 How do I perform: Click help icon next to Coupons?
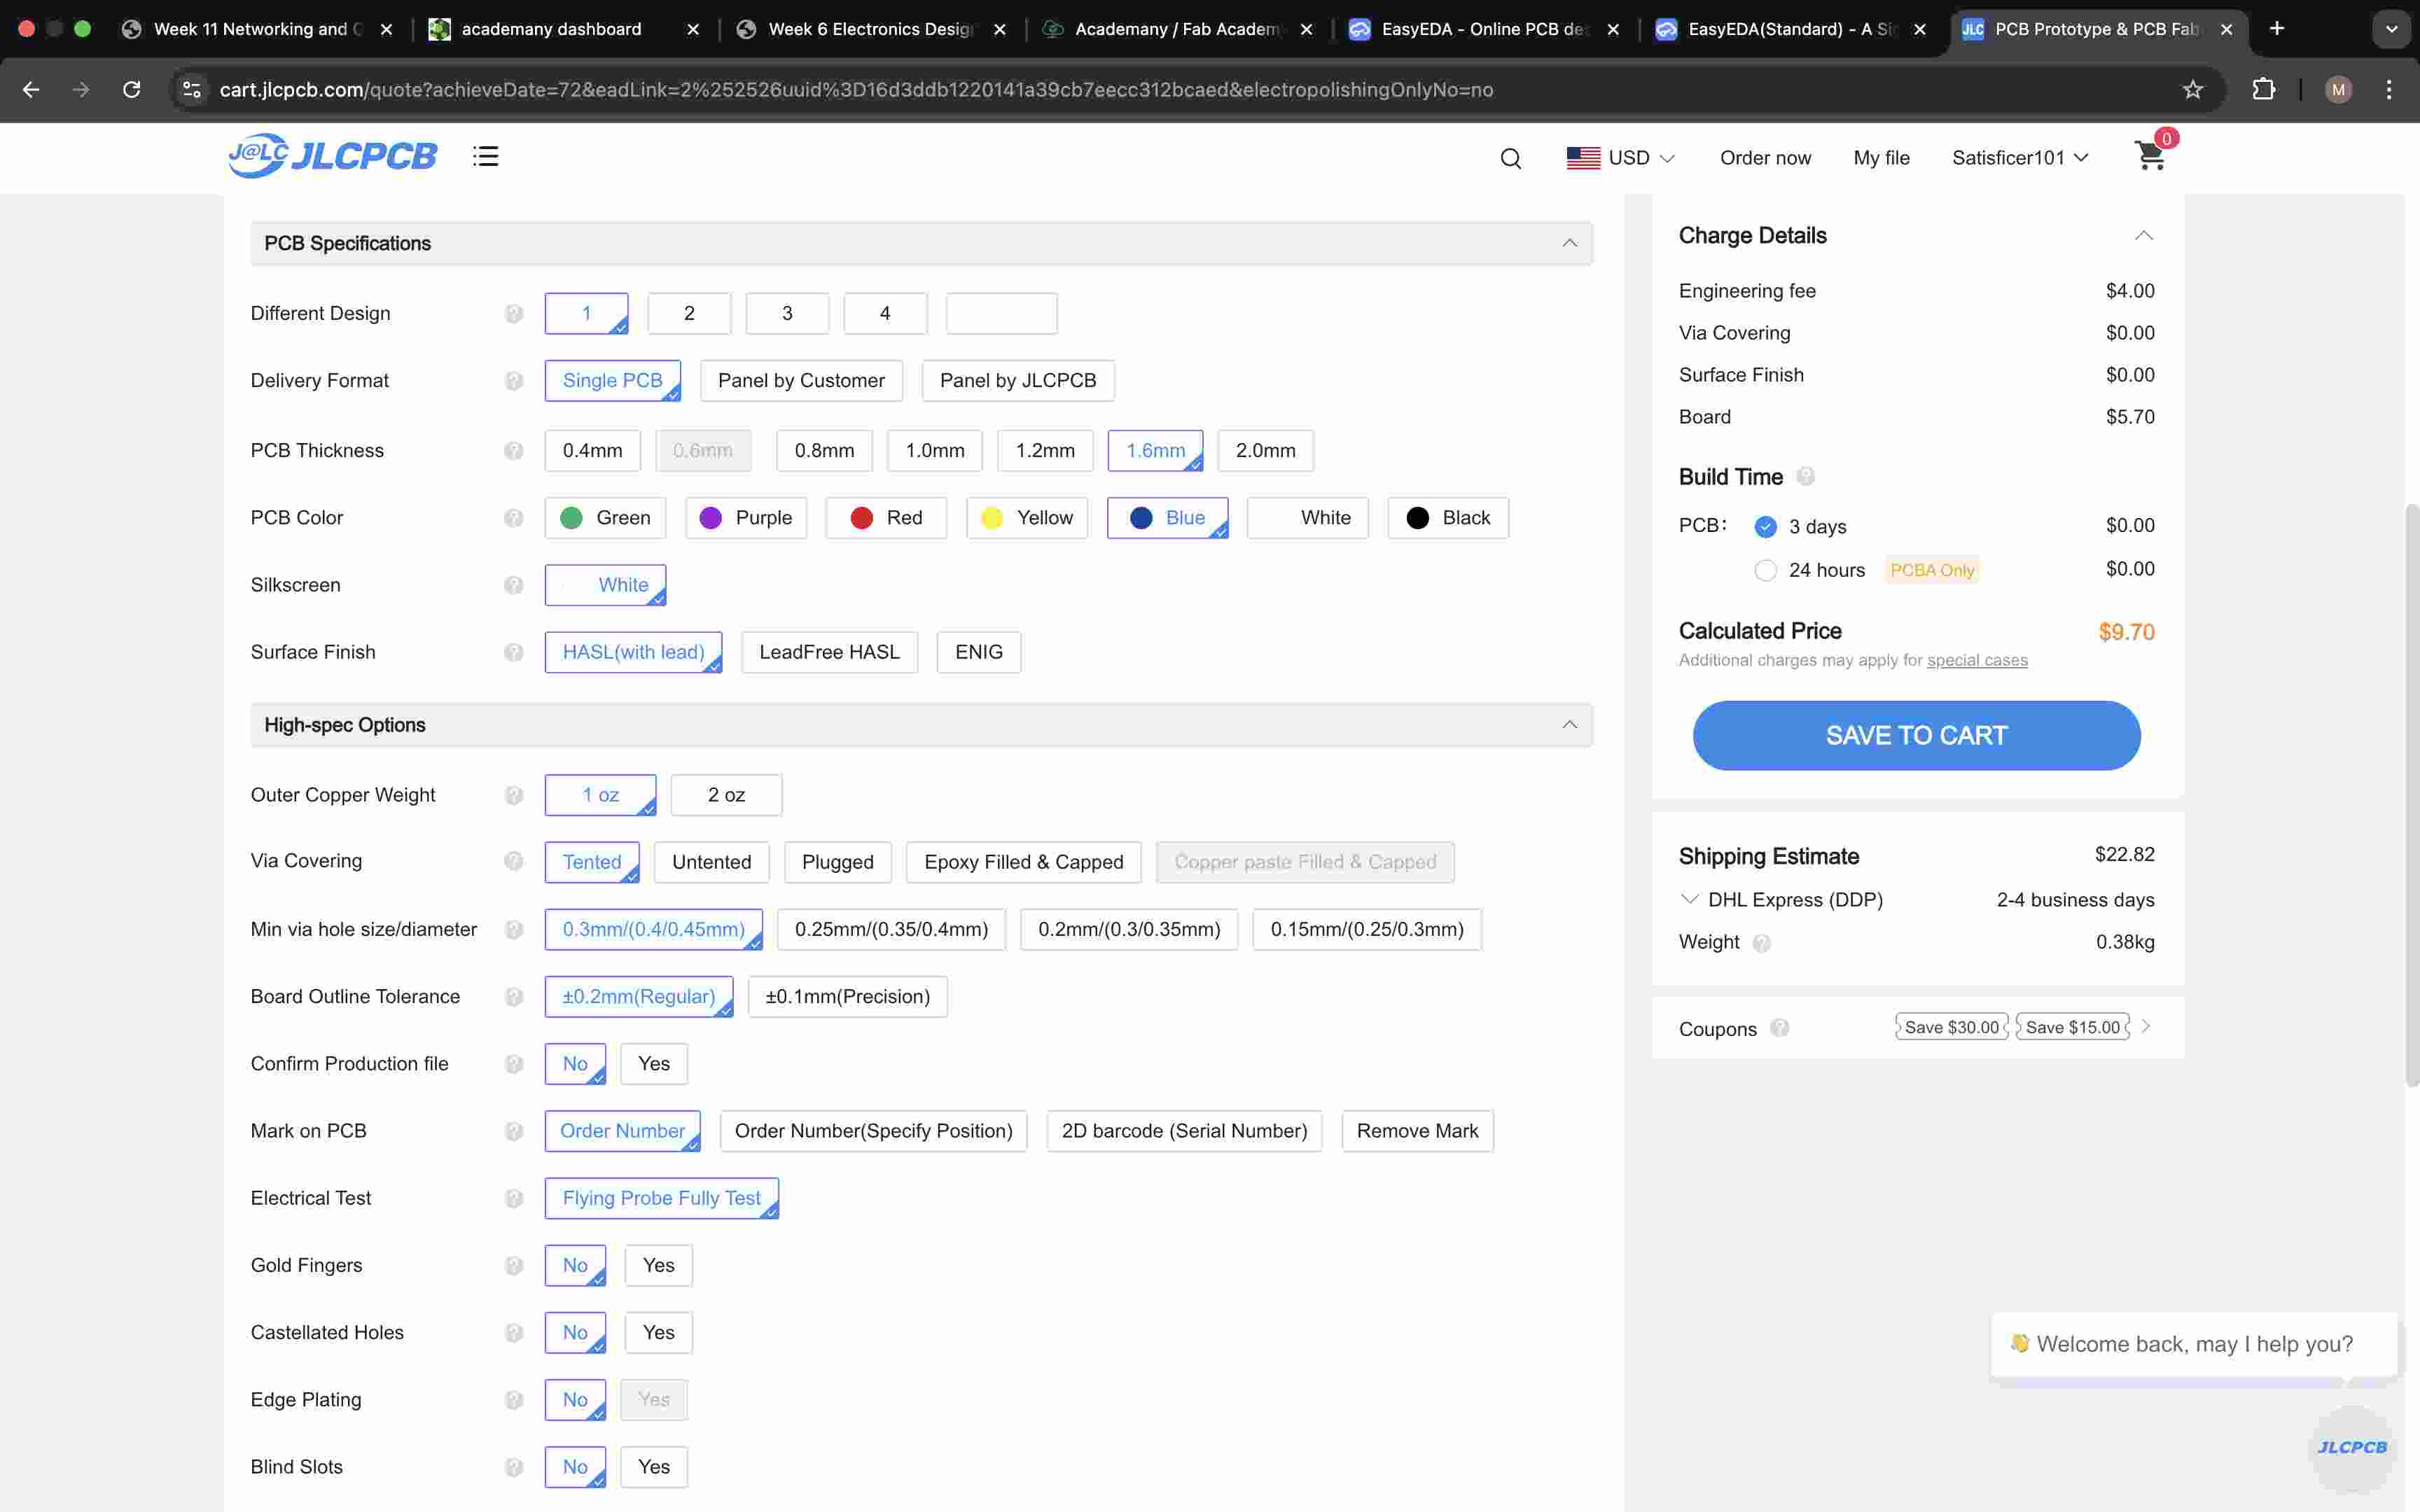[x=1779, y=1028]
